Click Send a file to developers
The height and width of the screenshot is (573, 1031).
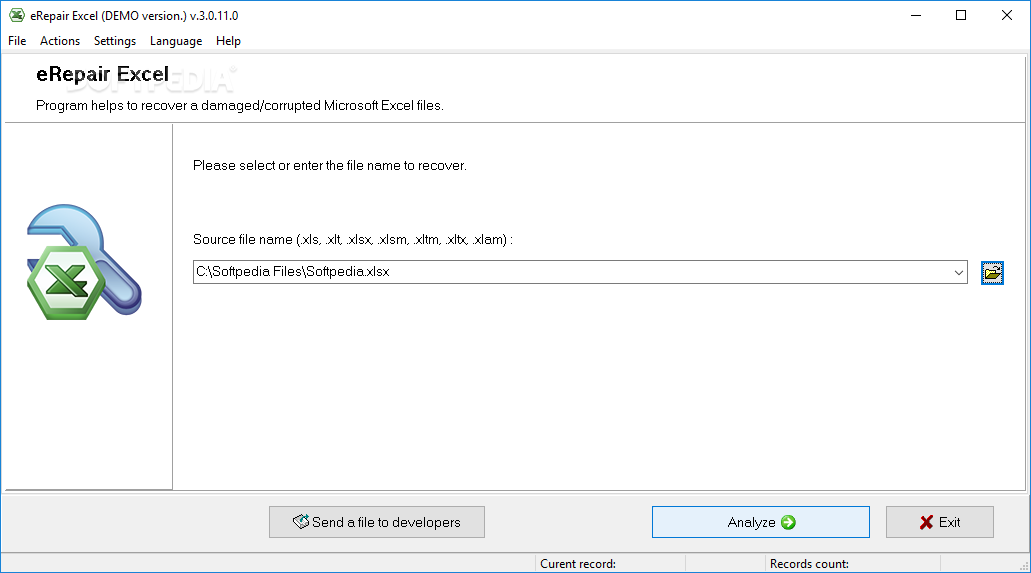point(377,522)
